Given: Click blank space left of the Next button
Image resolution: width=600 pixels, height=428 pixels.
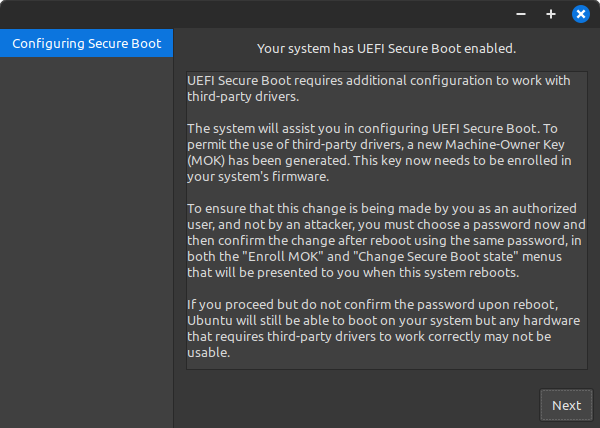Looking at the screenshot, I should coord(360,405).
